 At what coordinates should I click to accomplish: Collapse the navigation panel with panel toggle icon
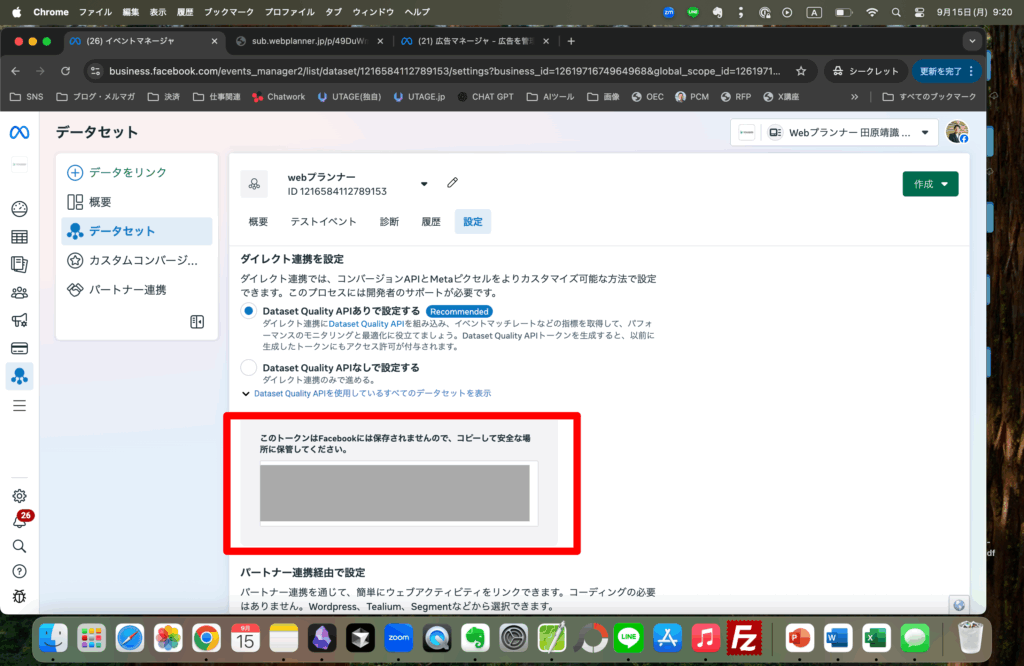pos(197,322)
